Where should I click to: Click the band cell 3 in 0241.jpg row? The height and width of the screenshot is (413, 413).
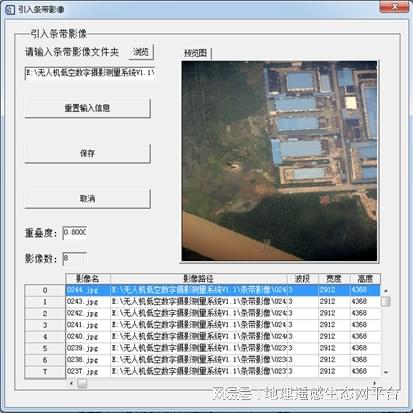tap(303, 325)
